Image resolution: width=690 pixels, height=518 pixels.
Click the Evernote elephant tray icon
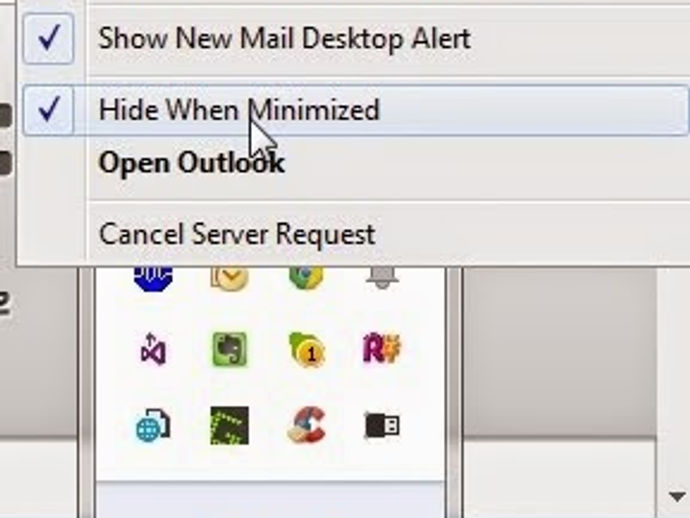(x=229, y=350)
